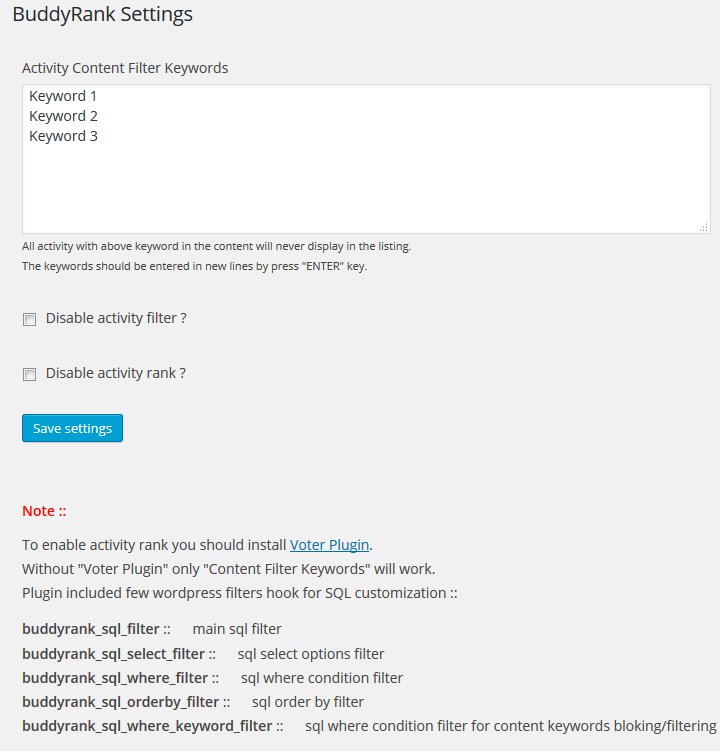This screenshot has height=751, width=720.
Task: Open the Voter Plugin link
Action: click(329, 545)
